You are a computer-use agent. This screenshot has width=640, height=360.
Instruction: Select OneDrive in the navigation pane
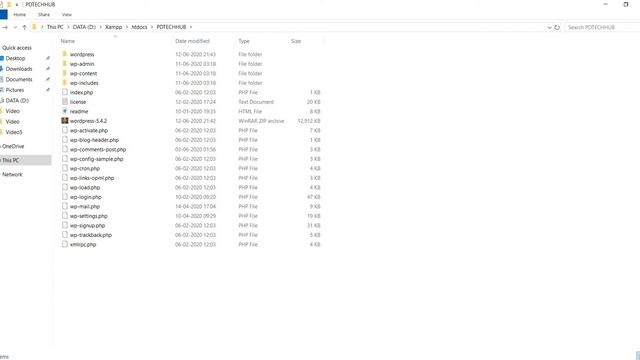(x=13, y=147)
